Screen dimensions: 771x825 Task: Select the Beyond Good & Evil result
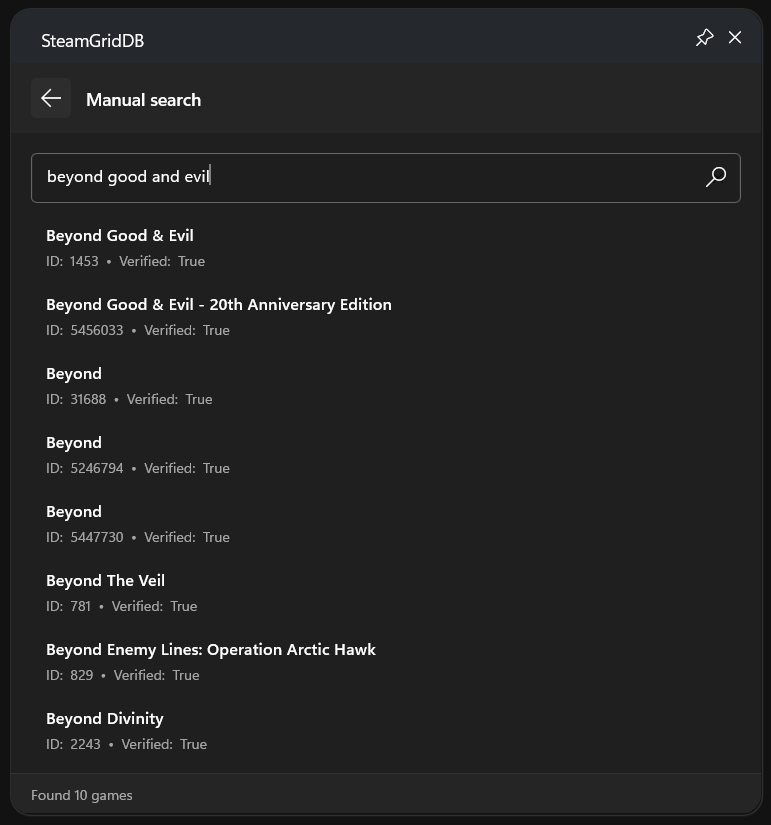coord(386,248)
